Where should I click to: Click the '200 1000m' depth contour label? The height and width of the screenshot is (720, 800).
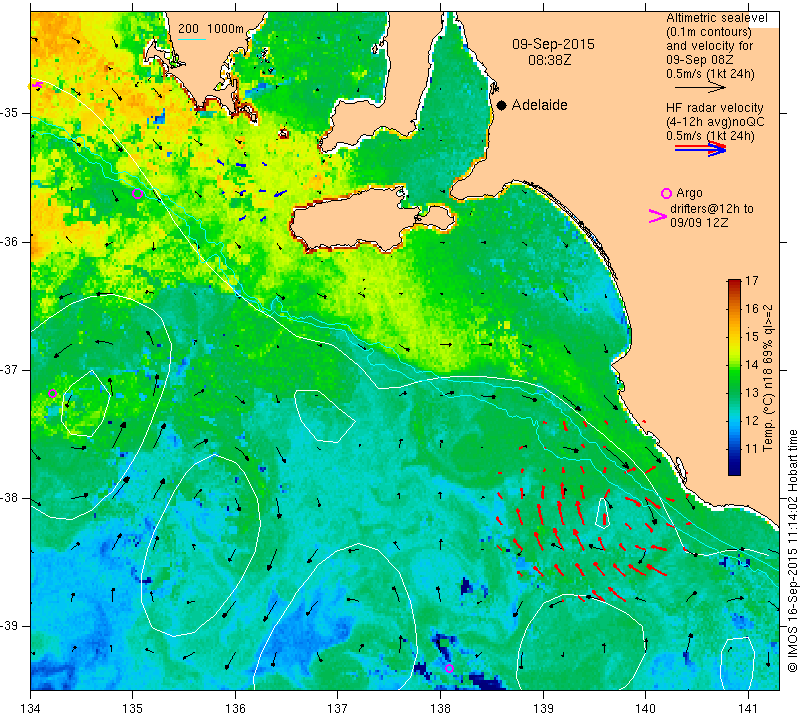click(x=211, y=29)
